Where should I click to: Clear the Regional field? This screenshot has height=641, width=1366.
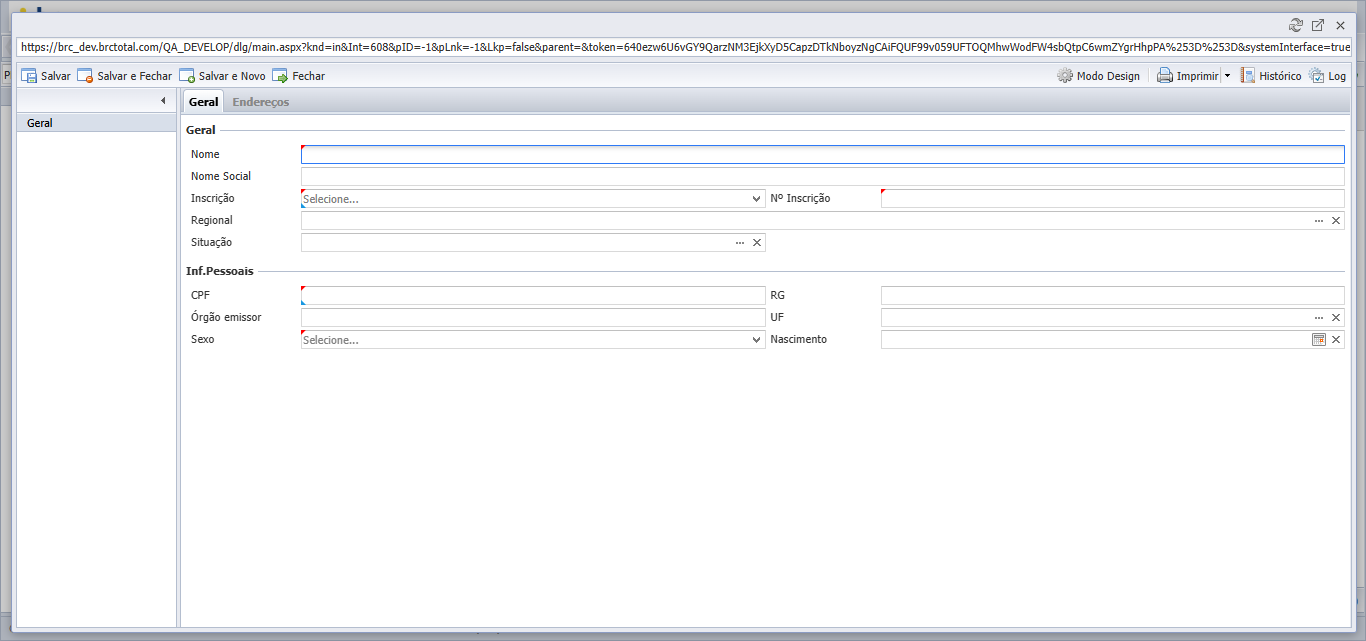(x=1335, y=221)
